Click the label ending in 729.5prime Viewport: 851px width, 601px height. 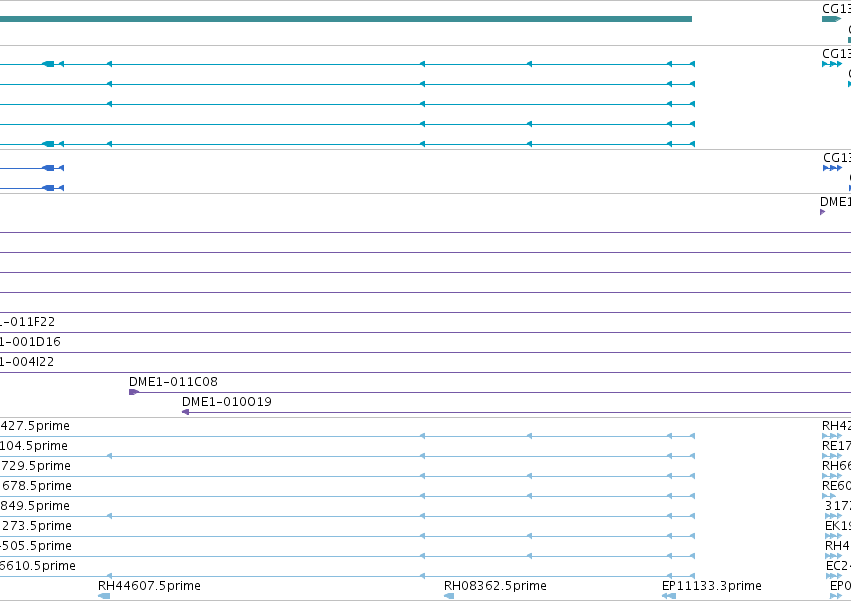35,466
